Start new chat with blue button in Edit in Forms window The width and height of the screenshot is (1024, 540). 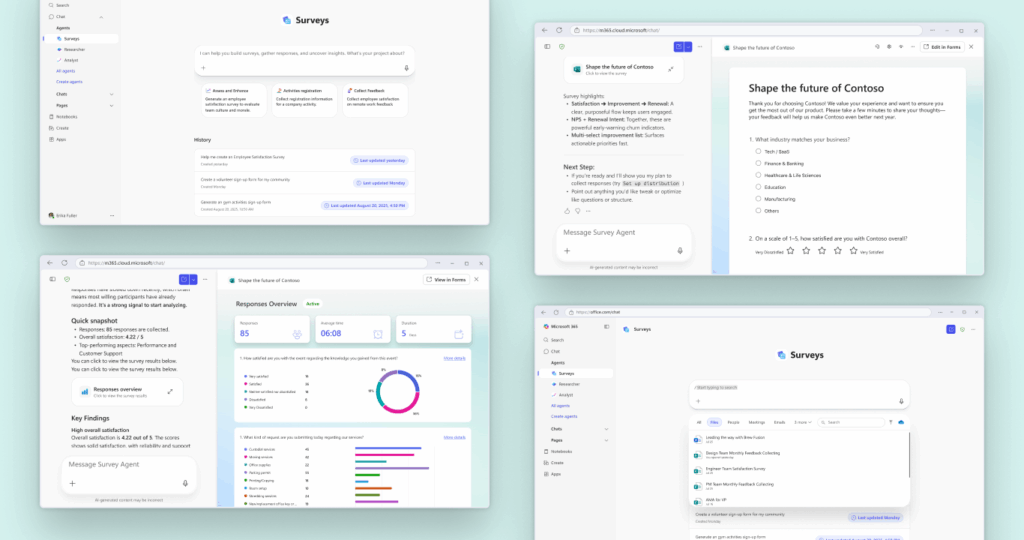[x=678, y=47]
